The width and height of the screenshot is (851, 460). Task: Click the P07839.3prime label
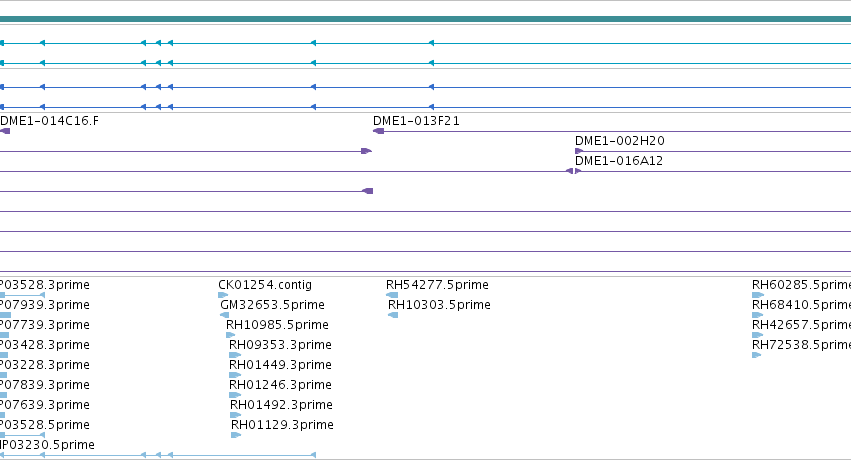pos(45,385)
